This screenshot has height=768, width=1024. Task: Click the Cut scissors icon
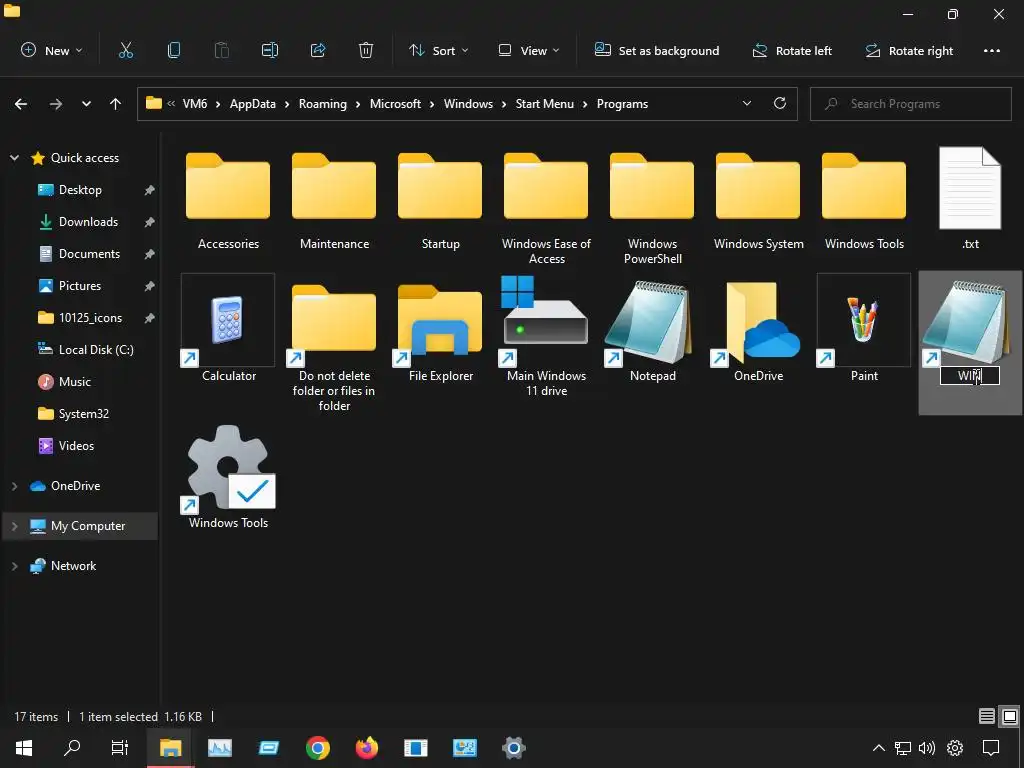[x=126, y=50]
